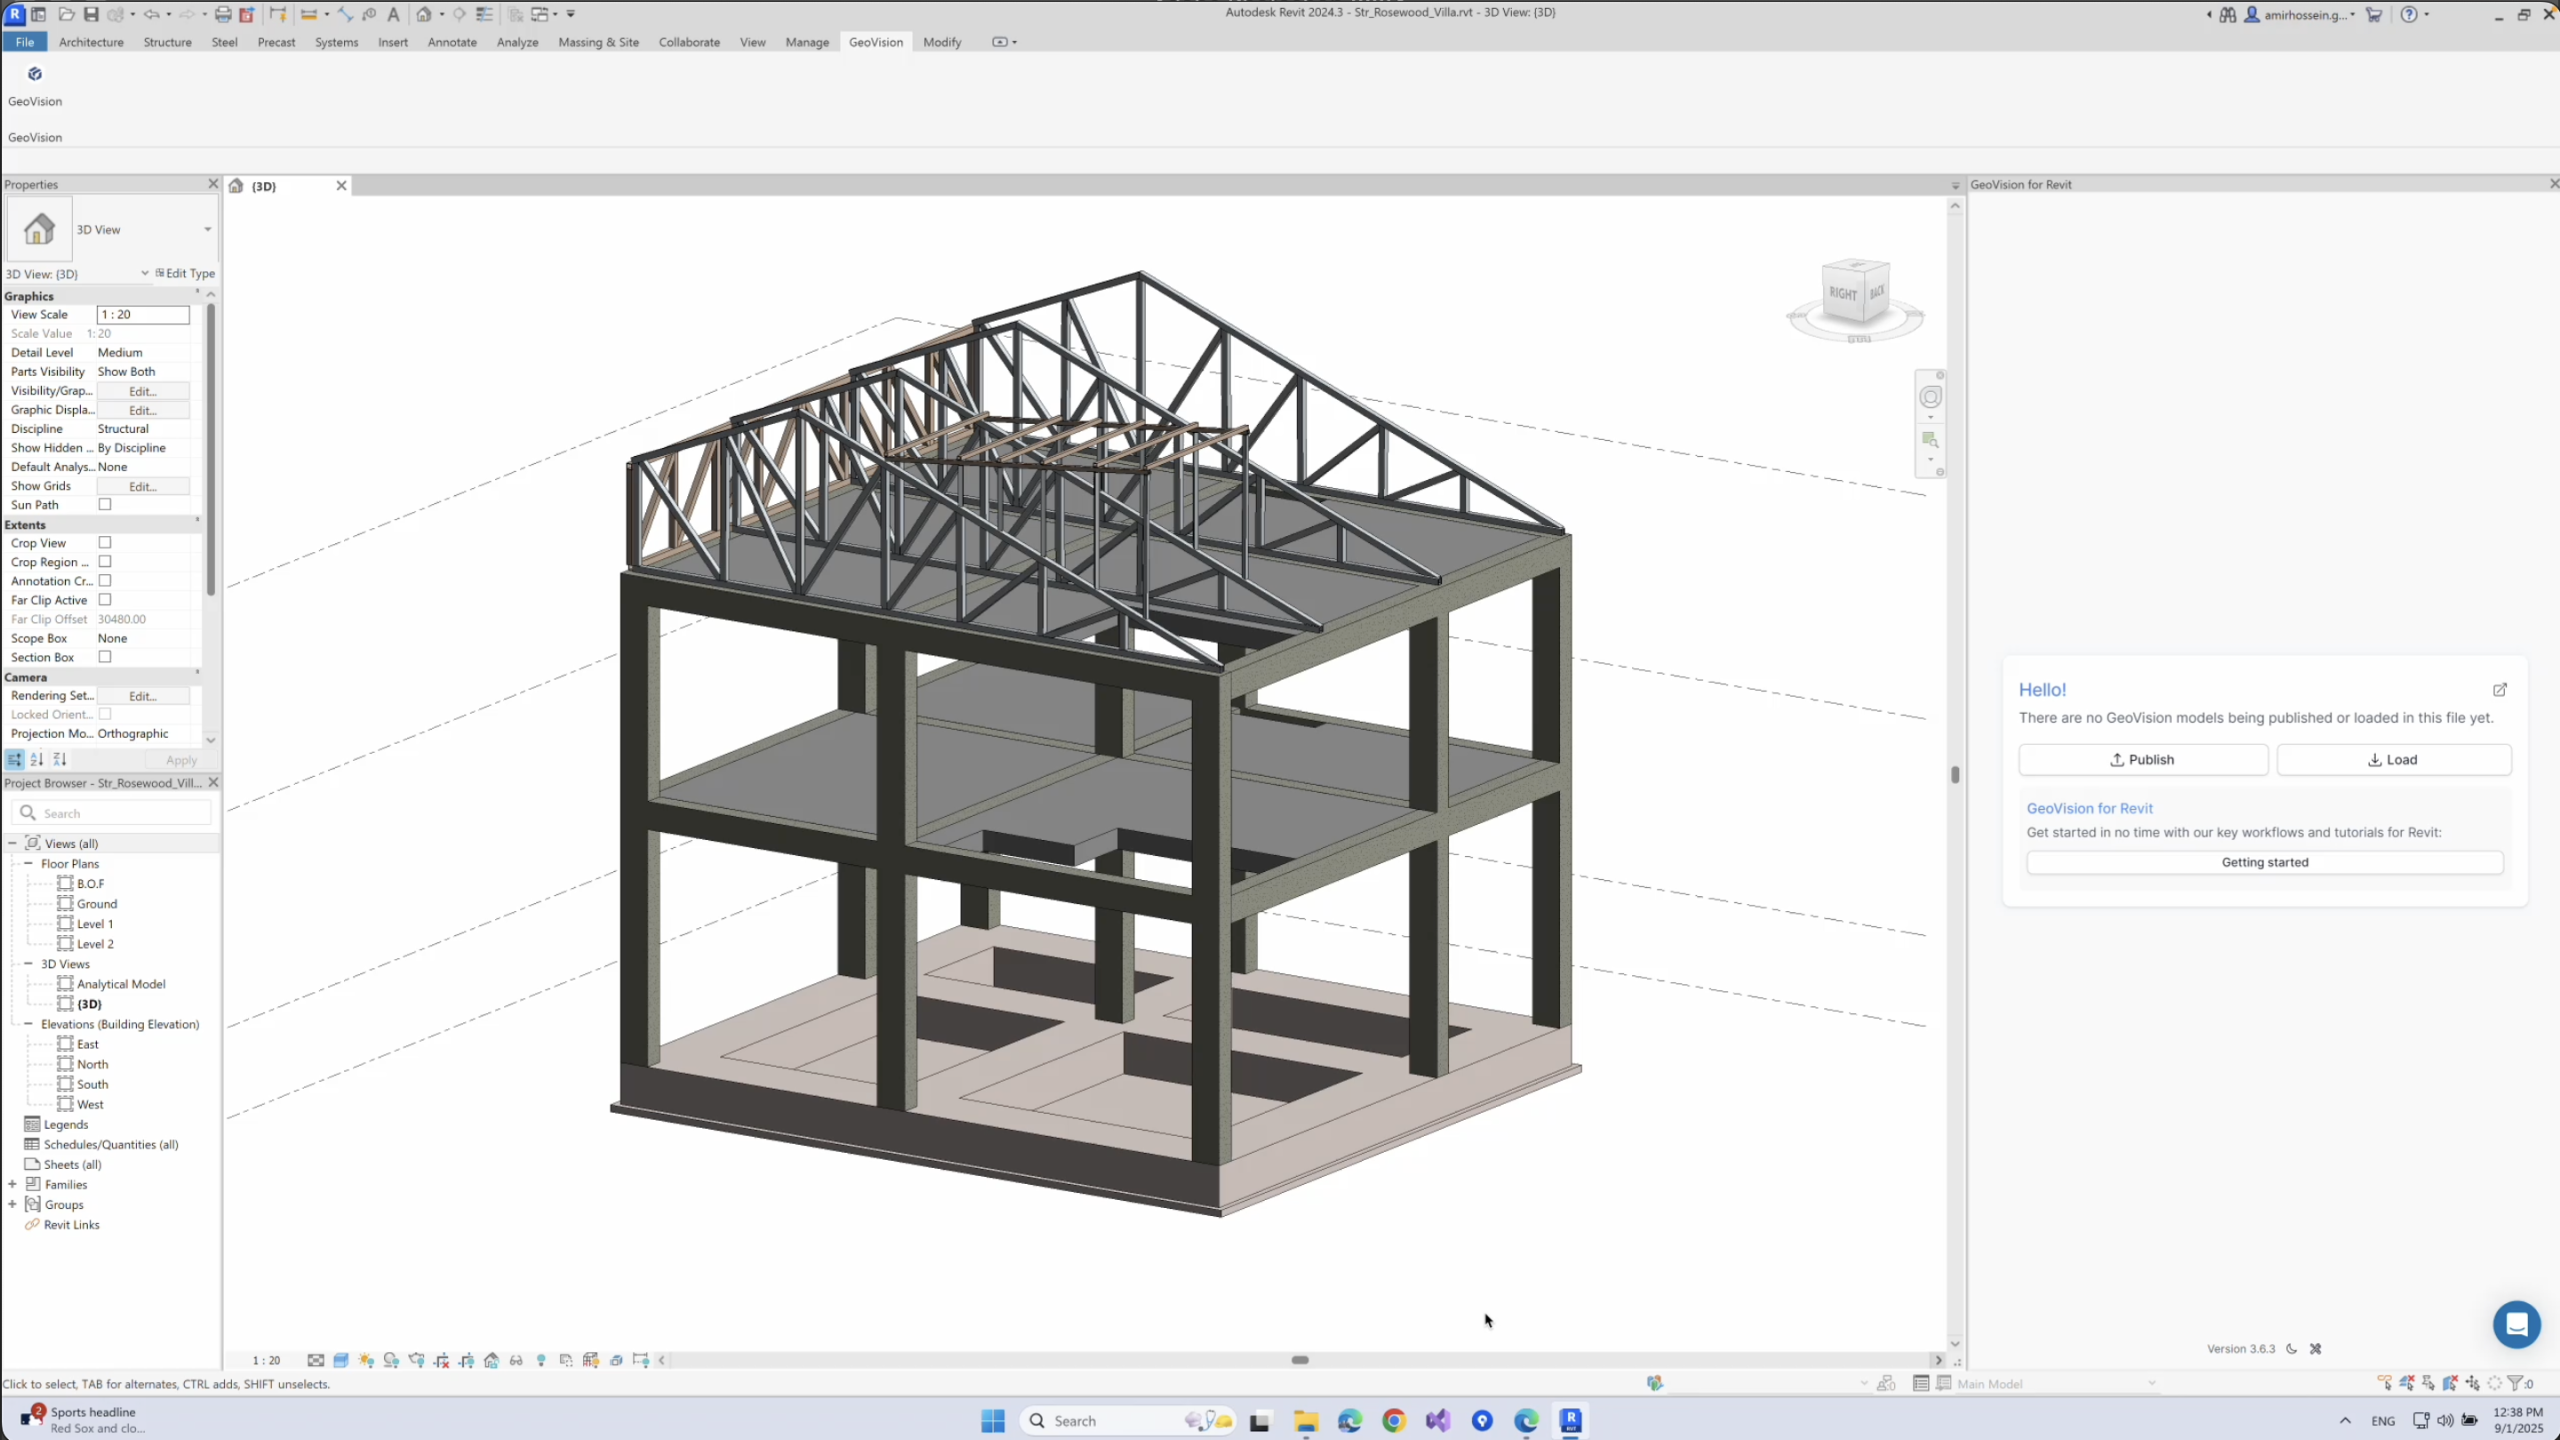Open the Visual Style cube icon
This screenshot has height=1440, width=2560.
[x=341, y=1360]
